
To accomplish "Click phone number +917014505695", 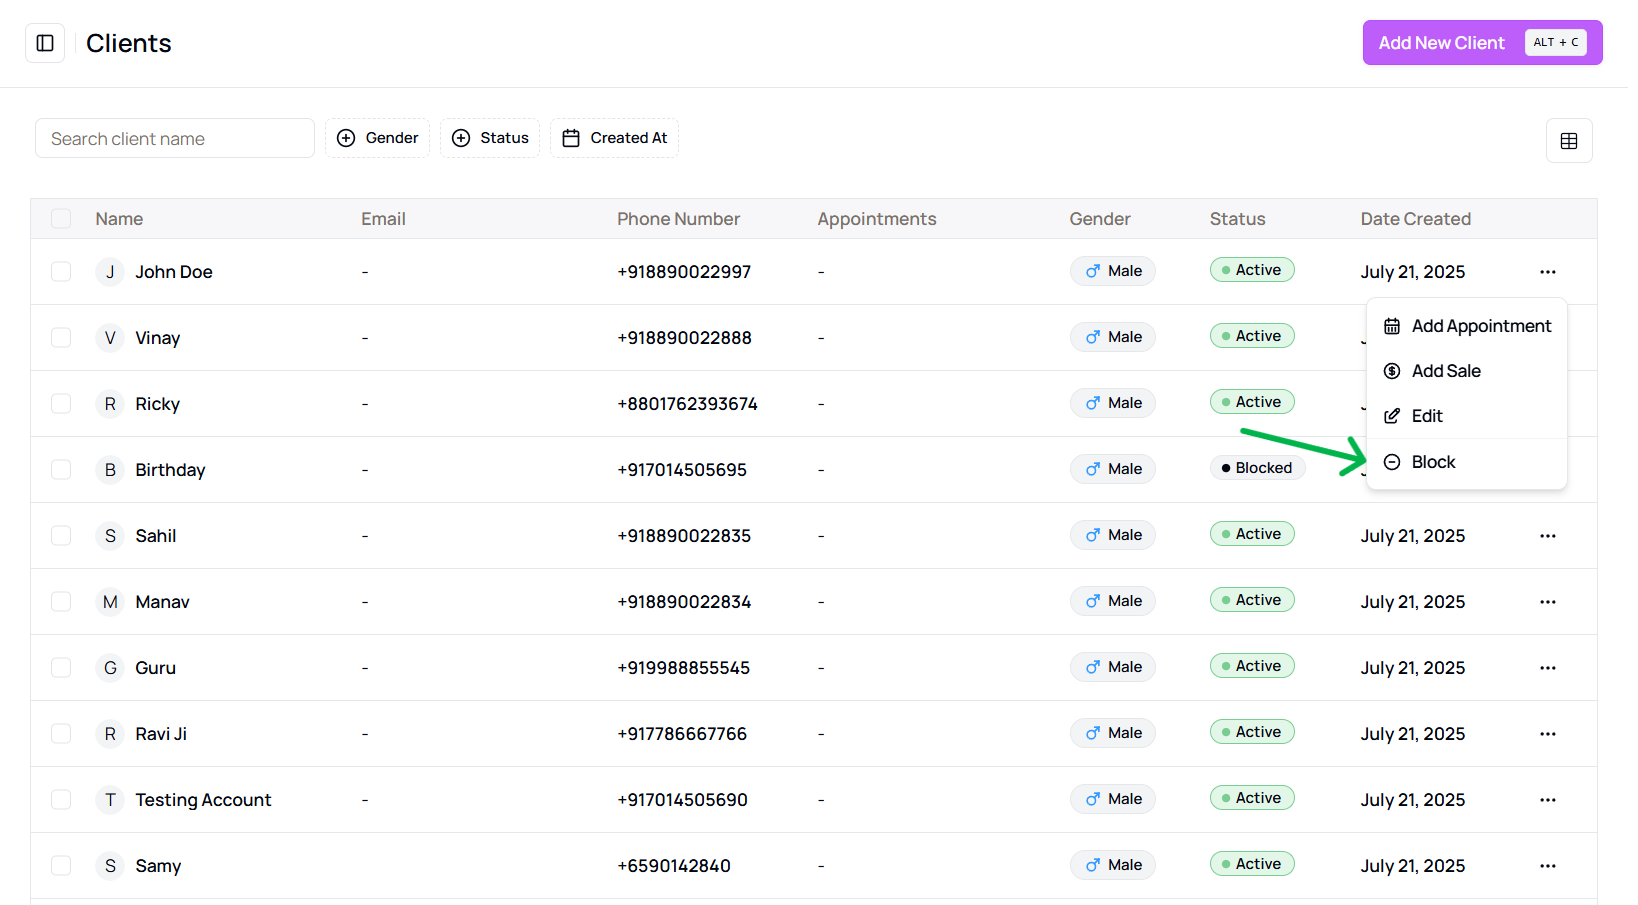I will point(682,470).
